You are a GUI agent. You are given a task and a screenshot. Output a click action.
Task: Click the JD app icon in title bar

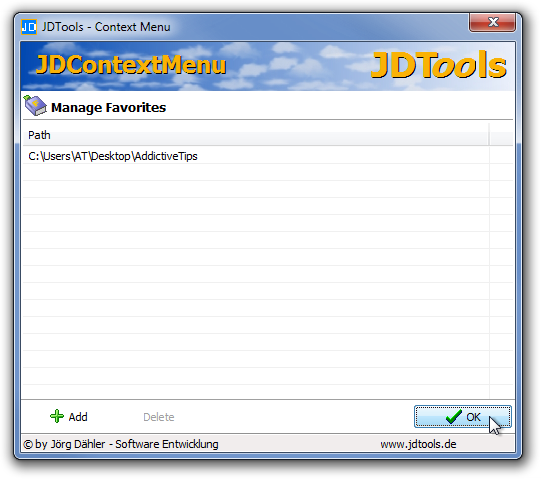click(29, 27)
